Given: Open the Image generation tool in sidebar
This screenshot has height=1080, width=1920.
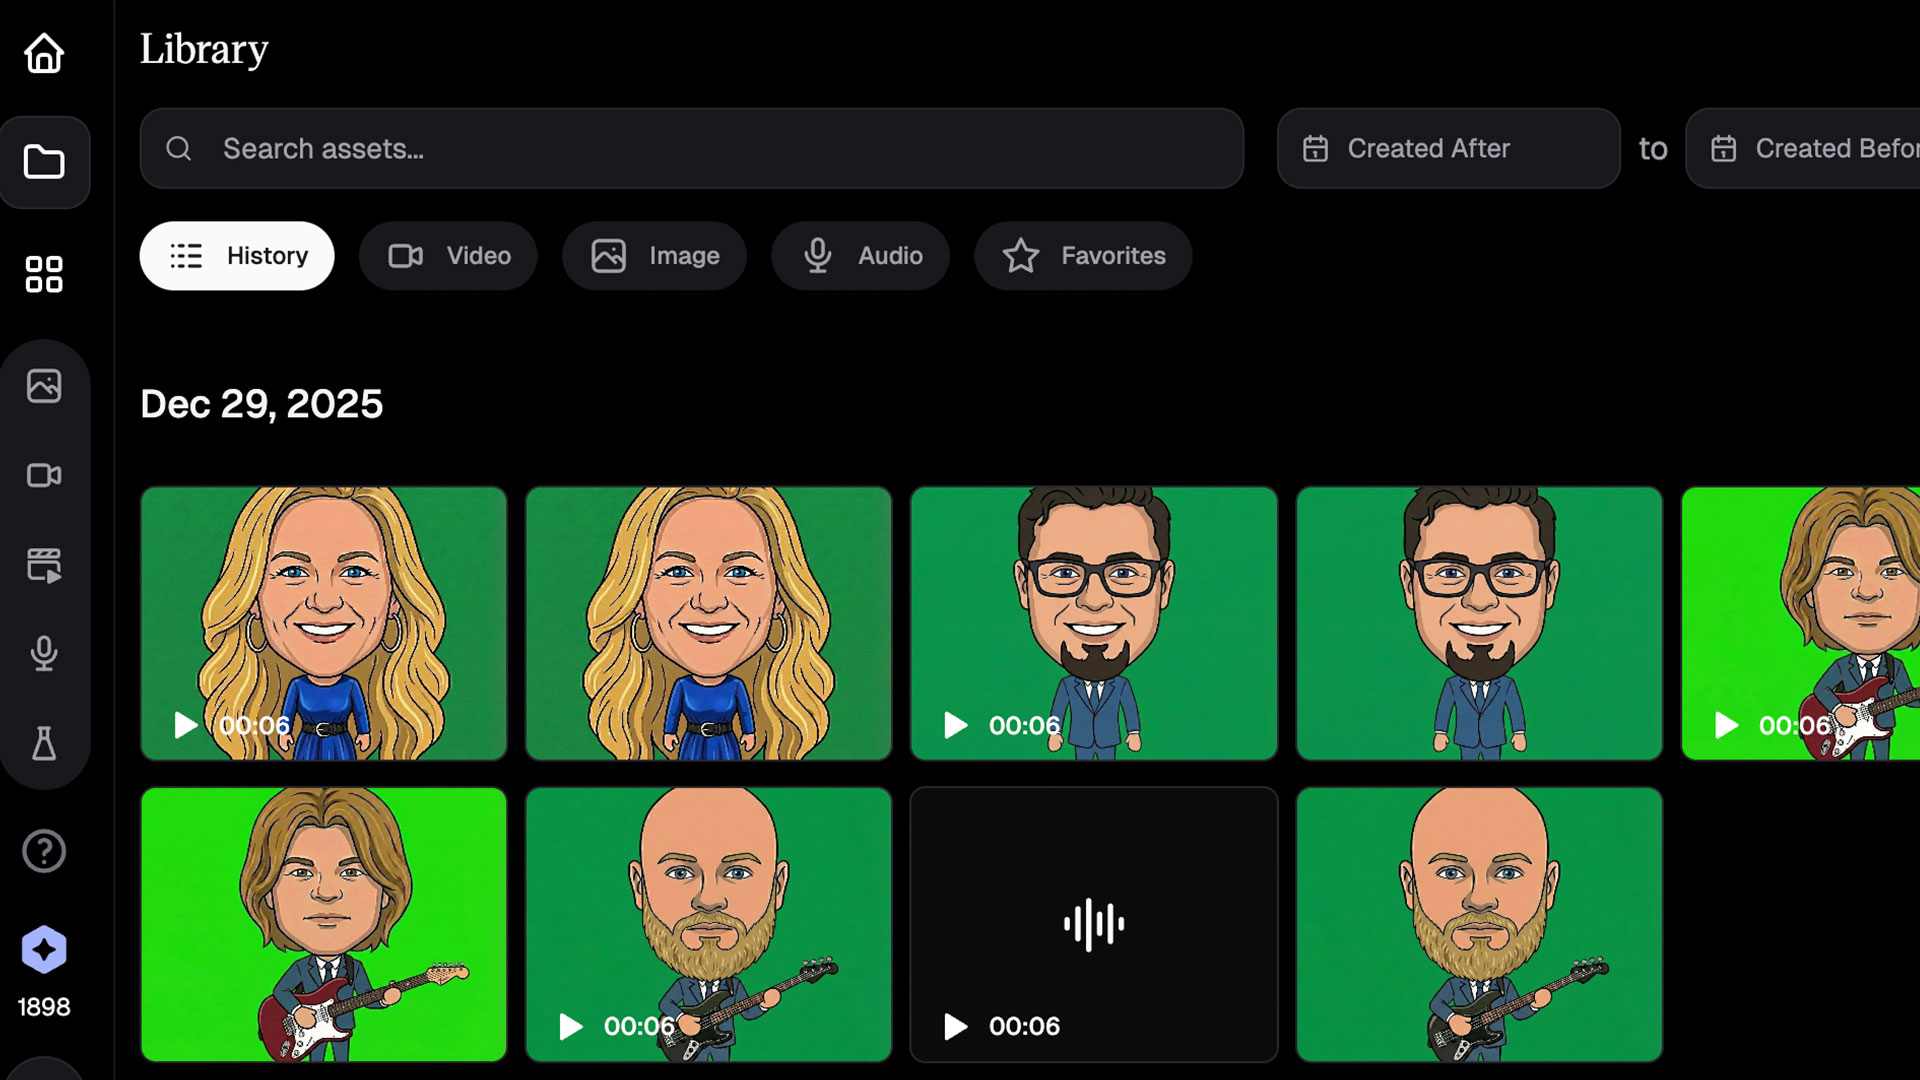Looking at the screenshot, I should click(44, 385).
